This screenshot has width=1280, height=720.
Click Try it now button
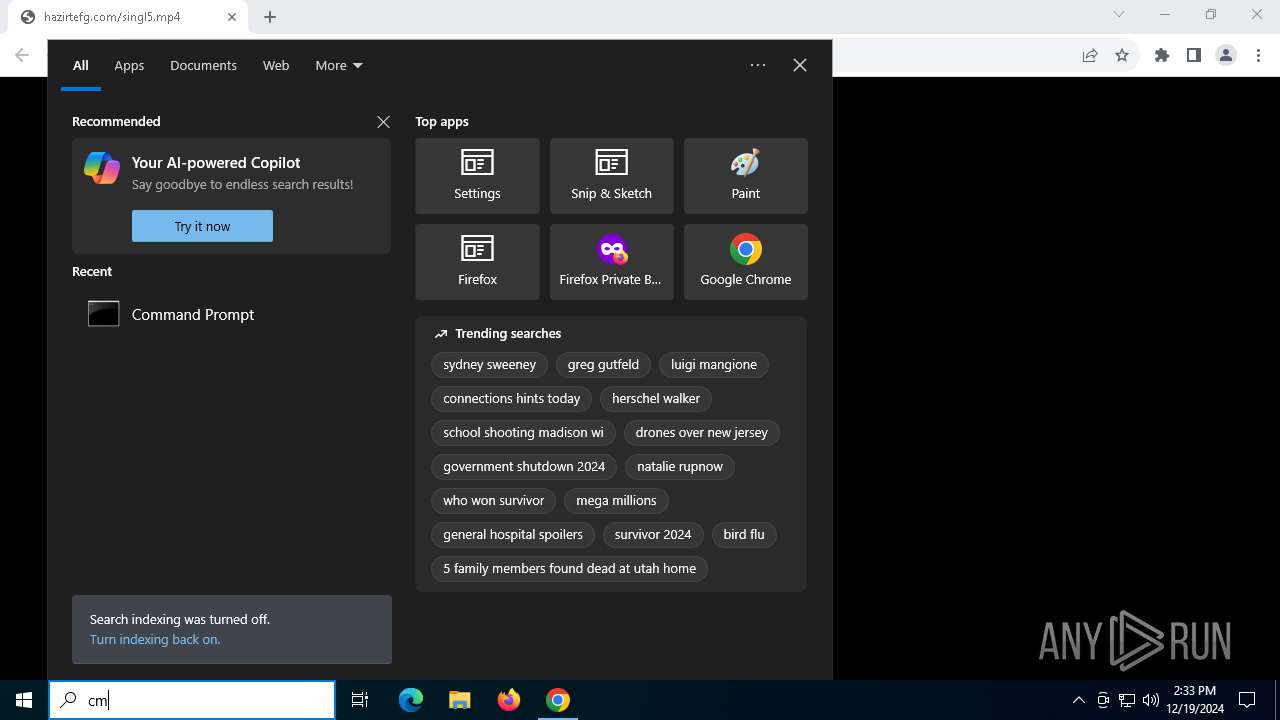tap(202, 226)
